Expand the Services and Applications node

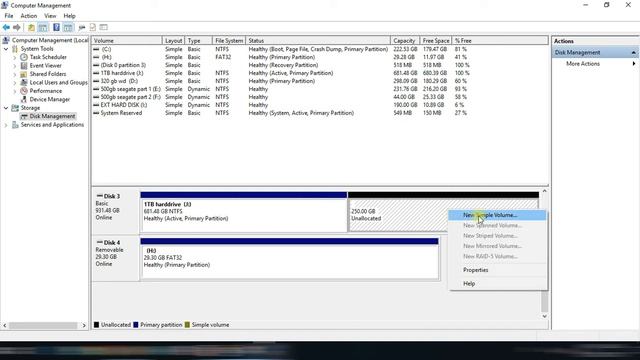point(6,125)
